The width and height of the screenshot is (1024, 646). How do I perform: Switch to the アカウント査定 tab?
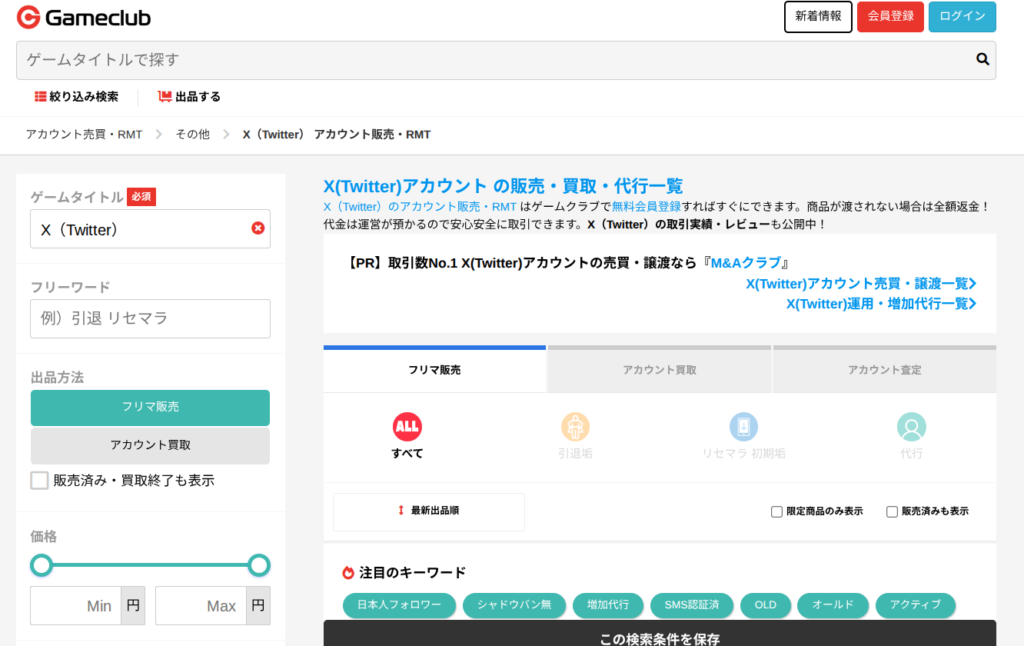pyautogui.click(x=884, y=370)
